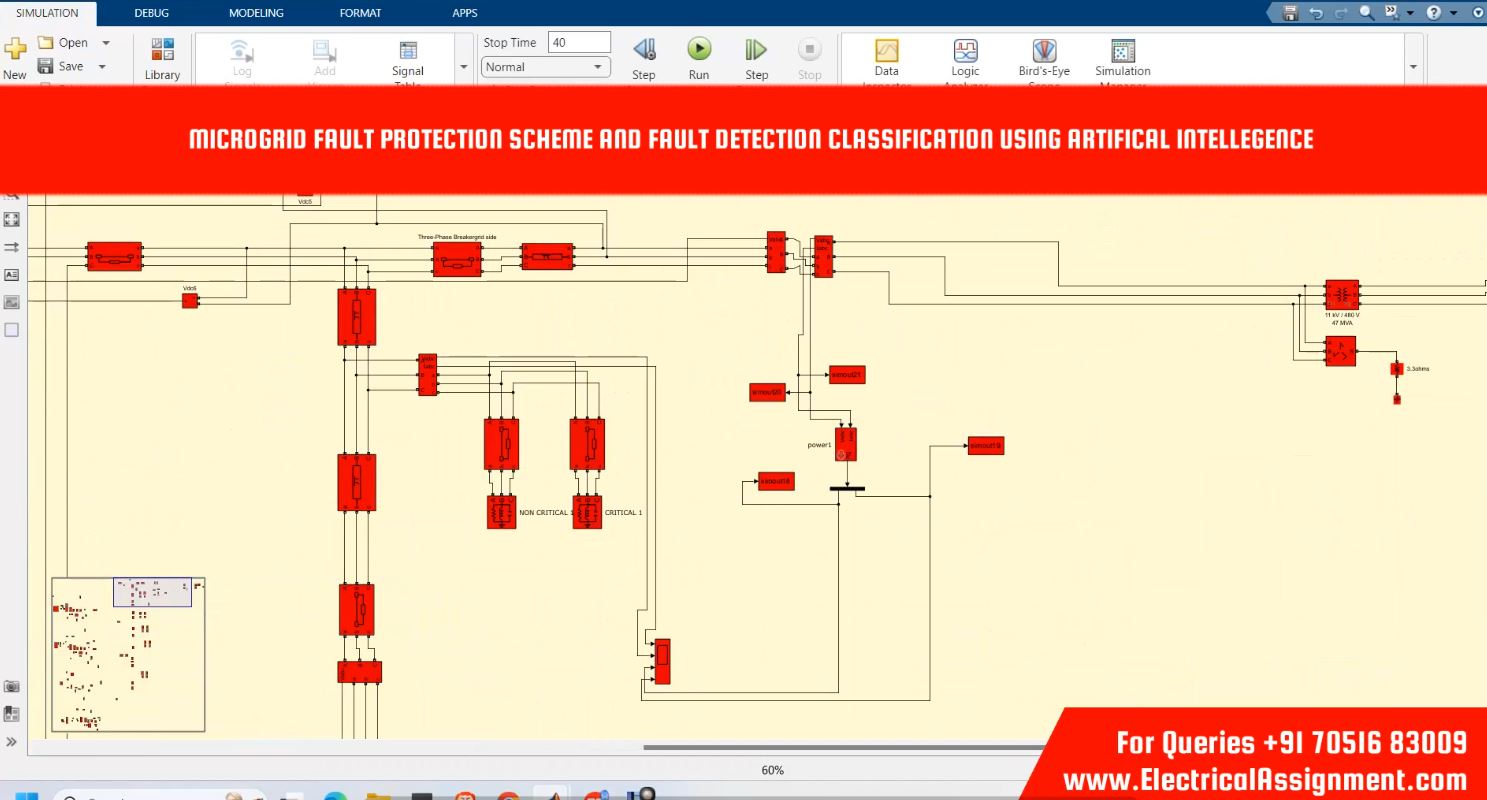Click the Run simulation button

click(x=698, y=50)
